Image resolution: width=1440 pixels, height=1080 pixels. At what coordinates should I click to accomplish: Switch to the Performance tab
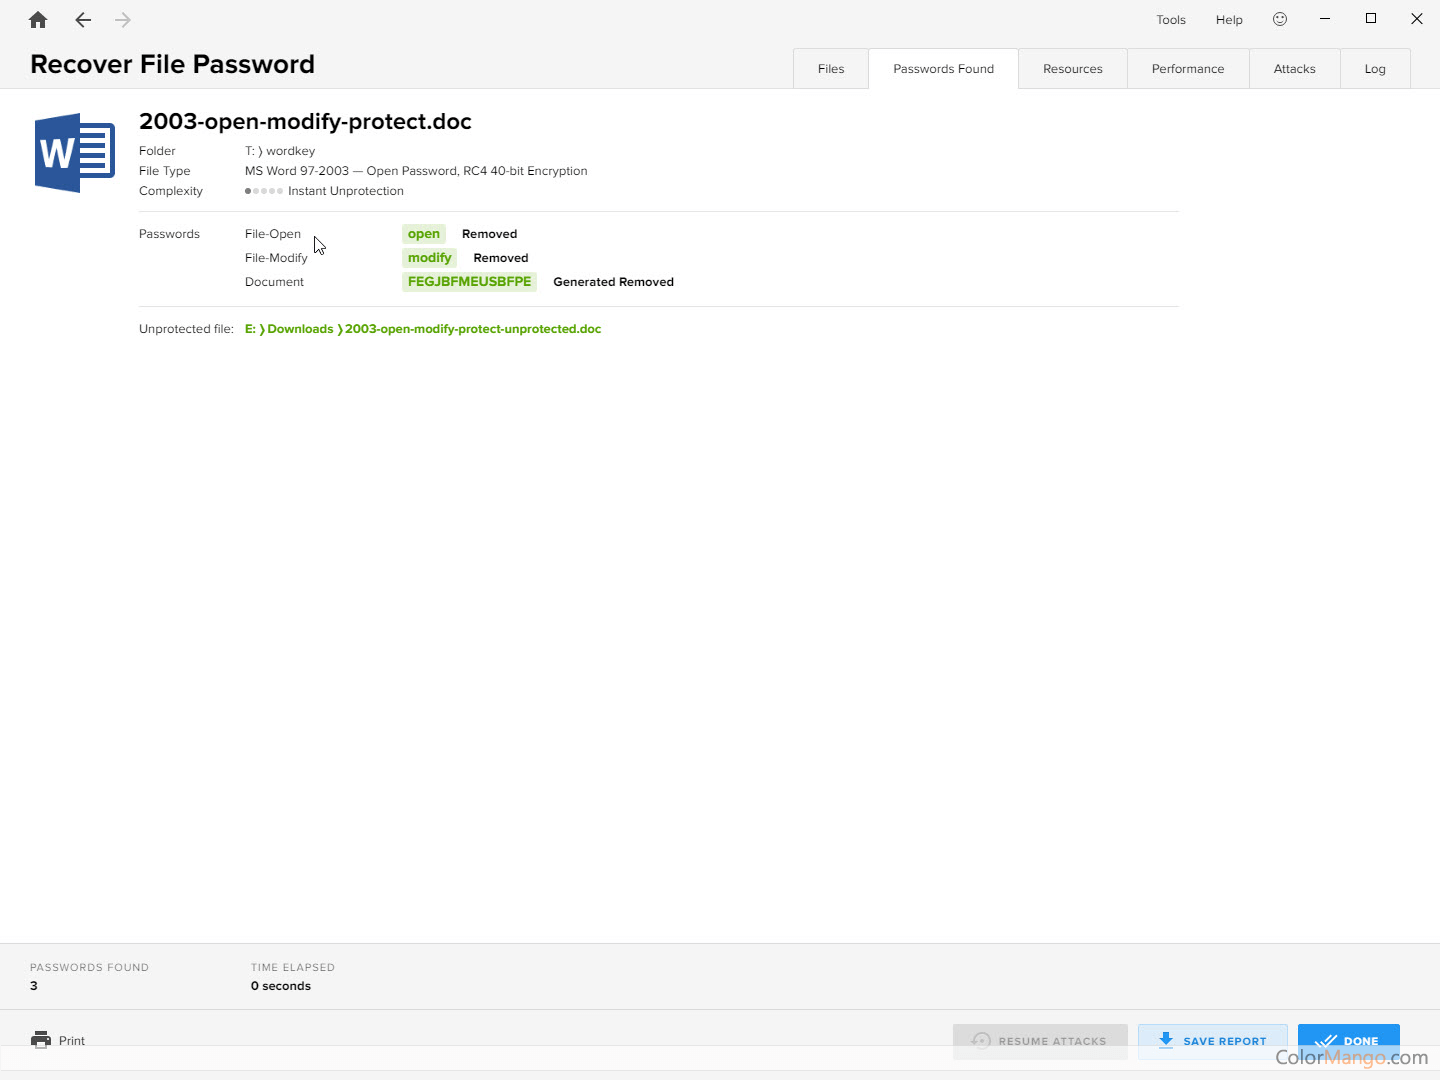pyautogui.click(x=1188, y=69)
